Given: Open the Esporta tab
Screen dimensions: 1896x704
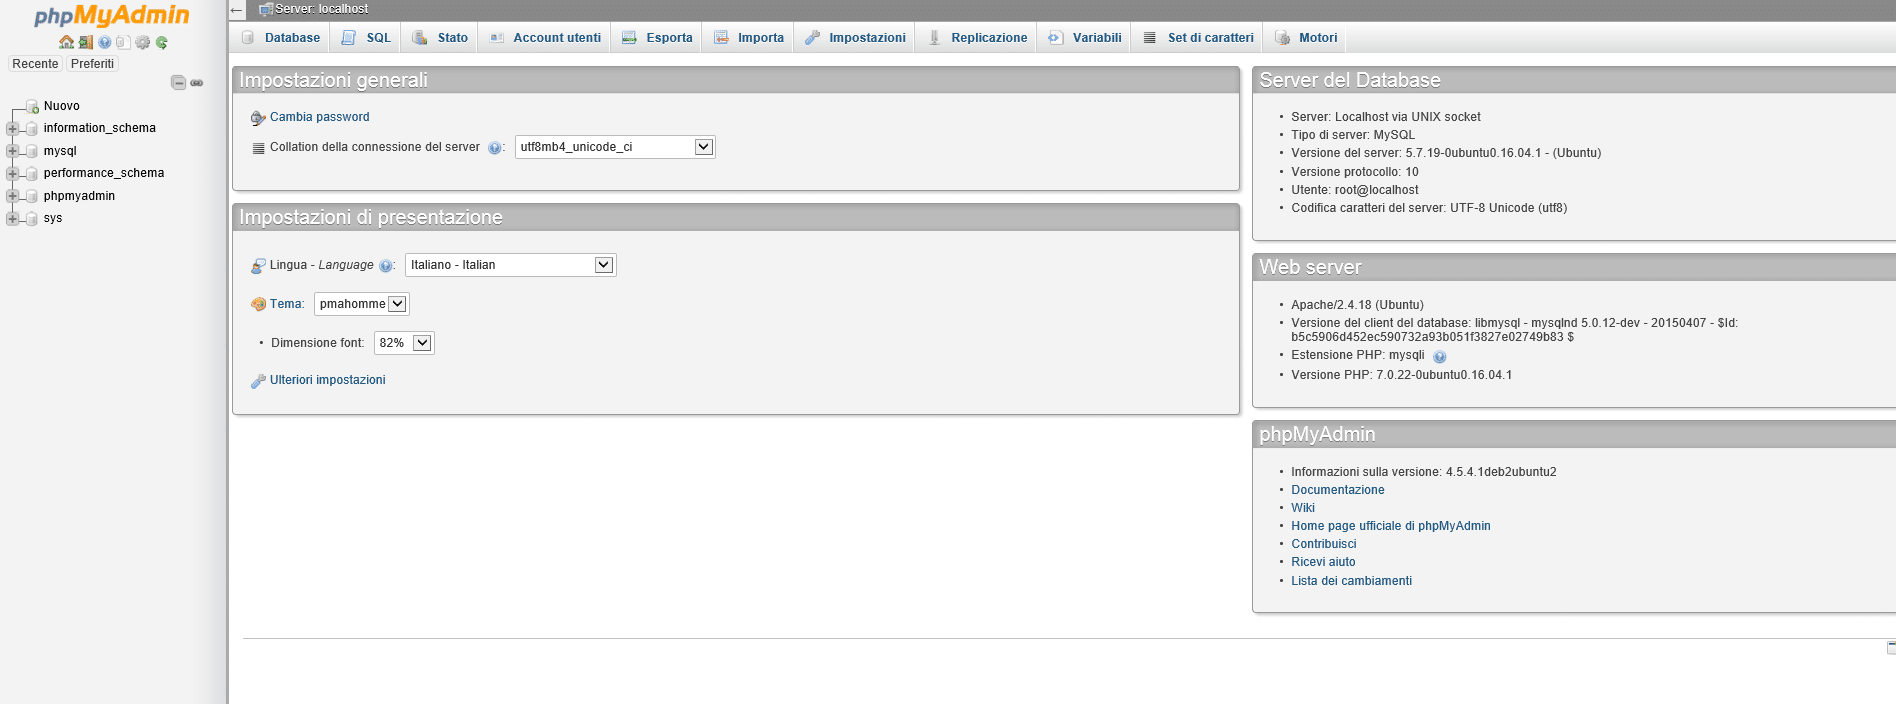Looking at the screenshot, I should pyautogui.click(x=657, y=38).
